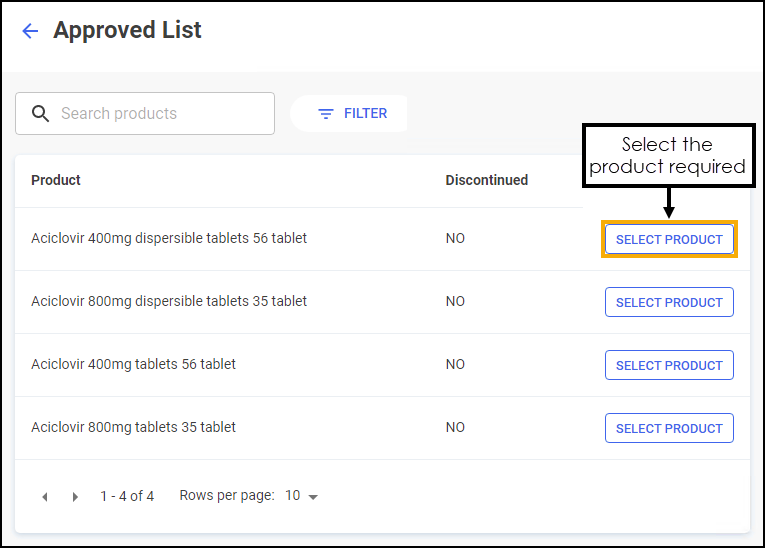Click the Aciclovir 800mg dispersible tablets row name
Image resolution: width=765 pixels, height=548 pixels.
tap(169, 302)
